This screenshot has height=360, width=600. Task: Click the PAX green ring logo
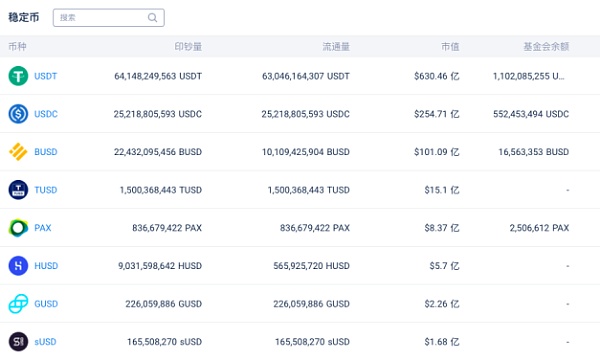(x=18, y=228)
